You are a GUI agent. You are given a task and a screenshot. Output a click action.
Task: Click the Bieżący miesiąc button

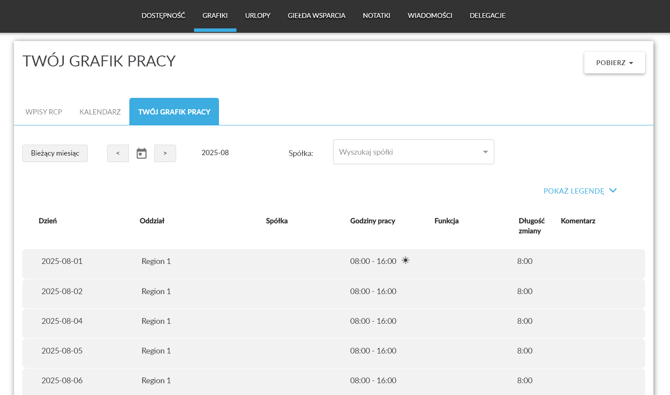click(55, 153)
